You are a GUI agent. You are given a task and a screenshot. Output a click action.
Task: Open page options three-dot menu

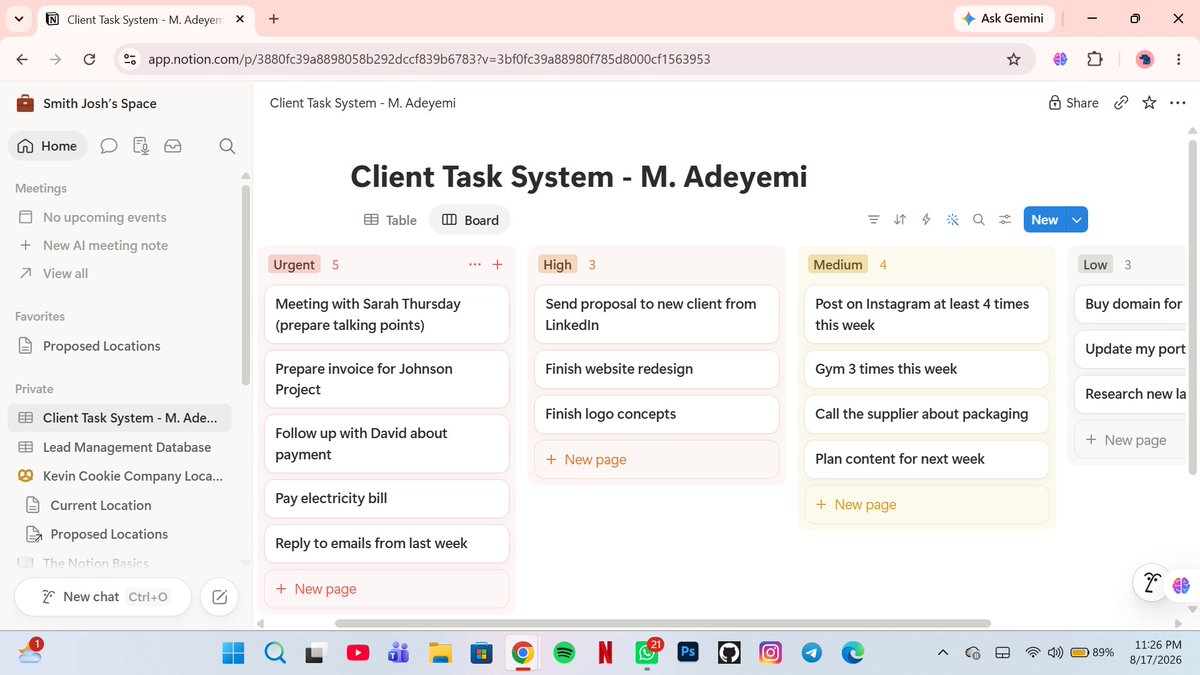click(x=1177, y=103)
